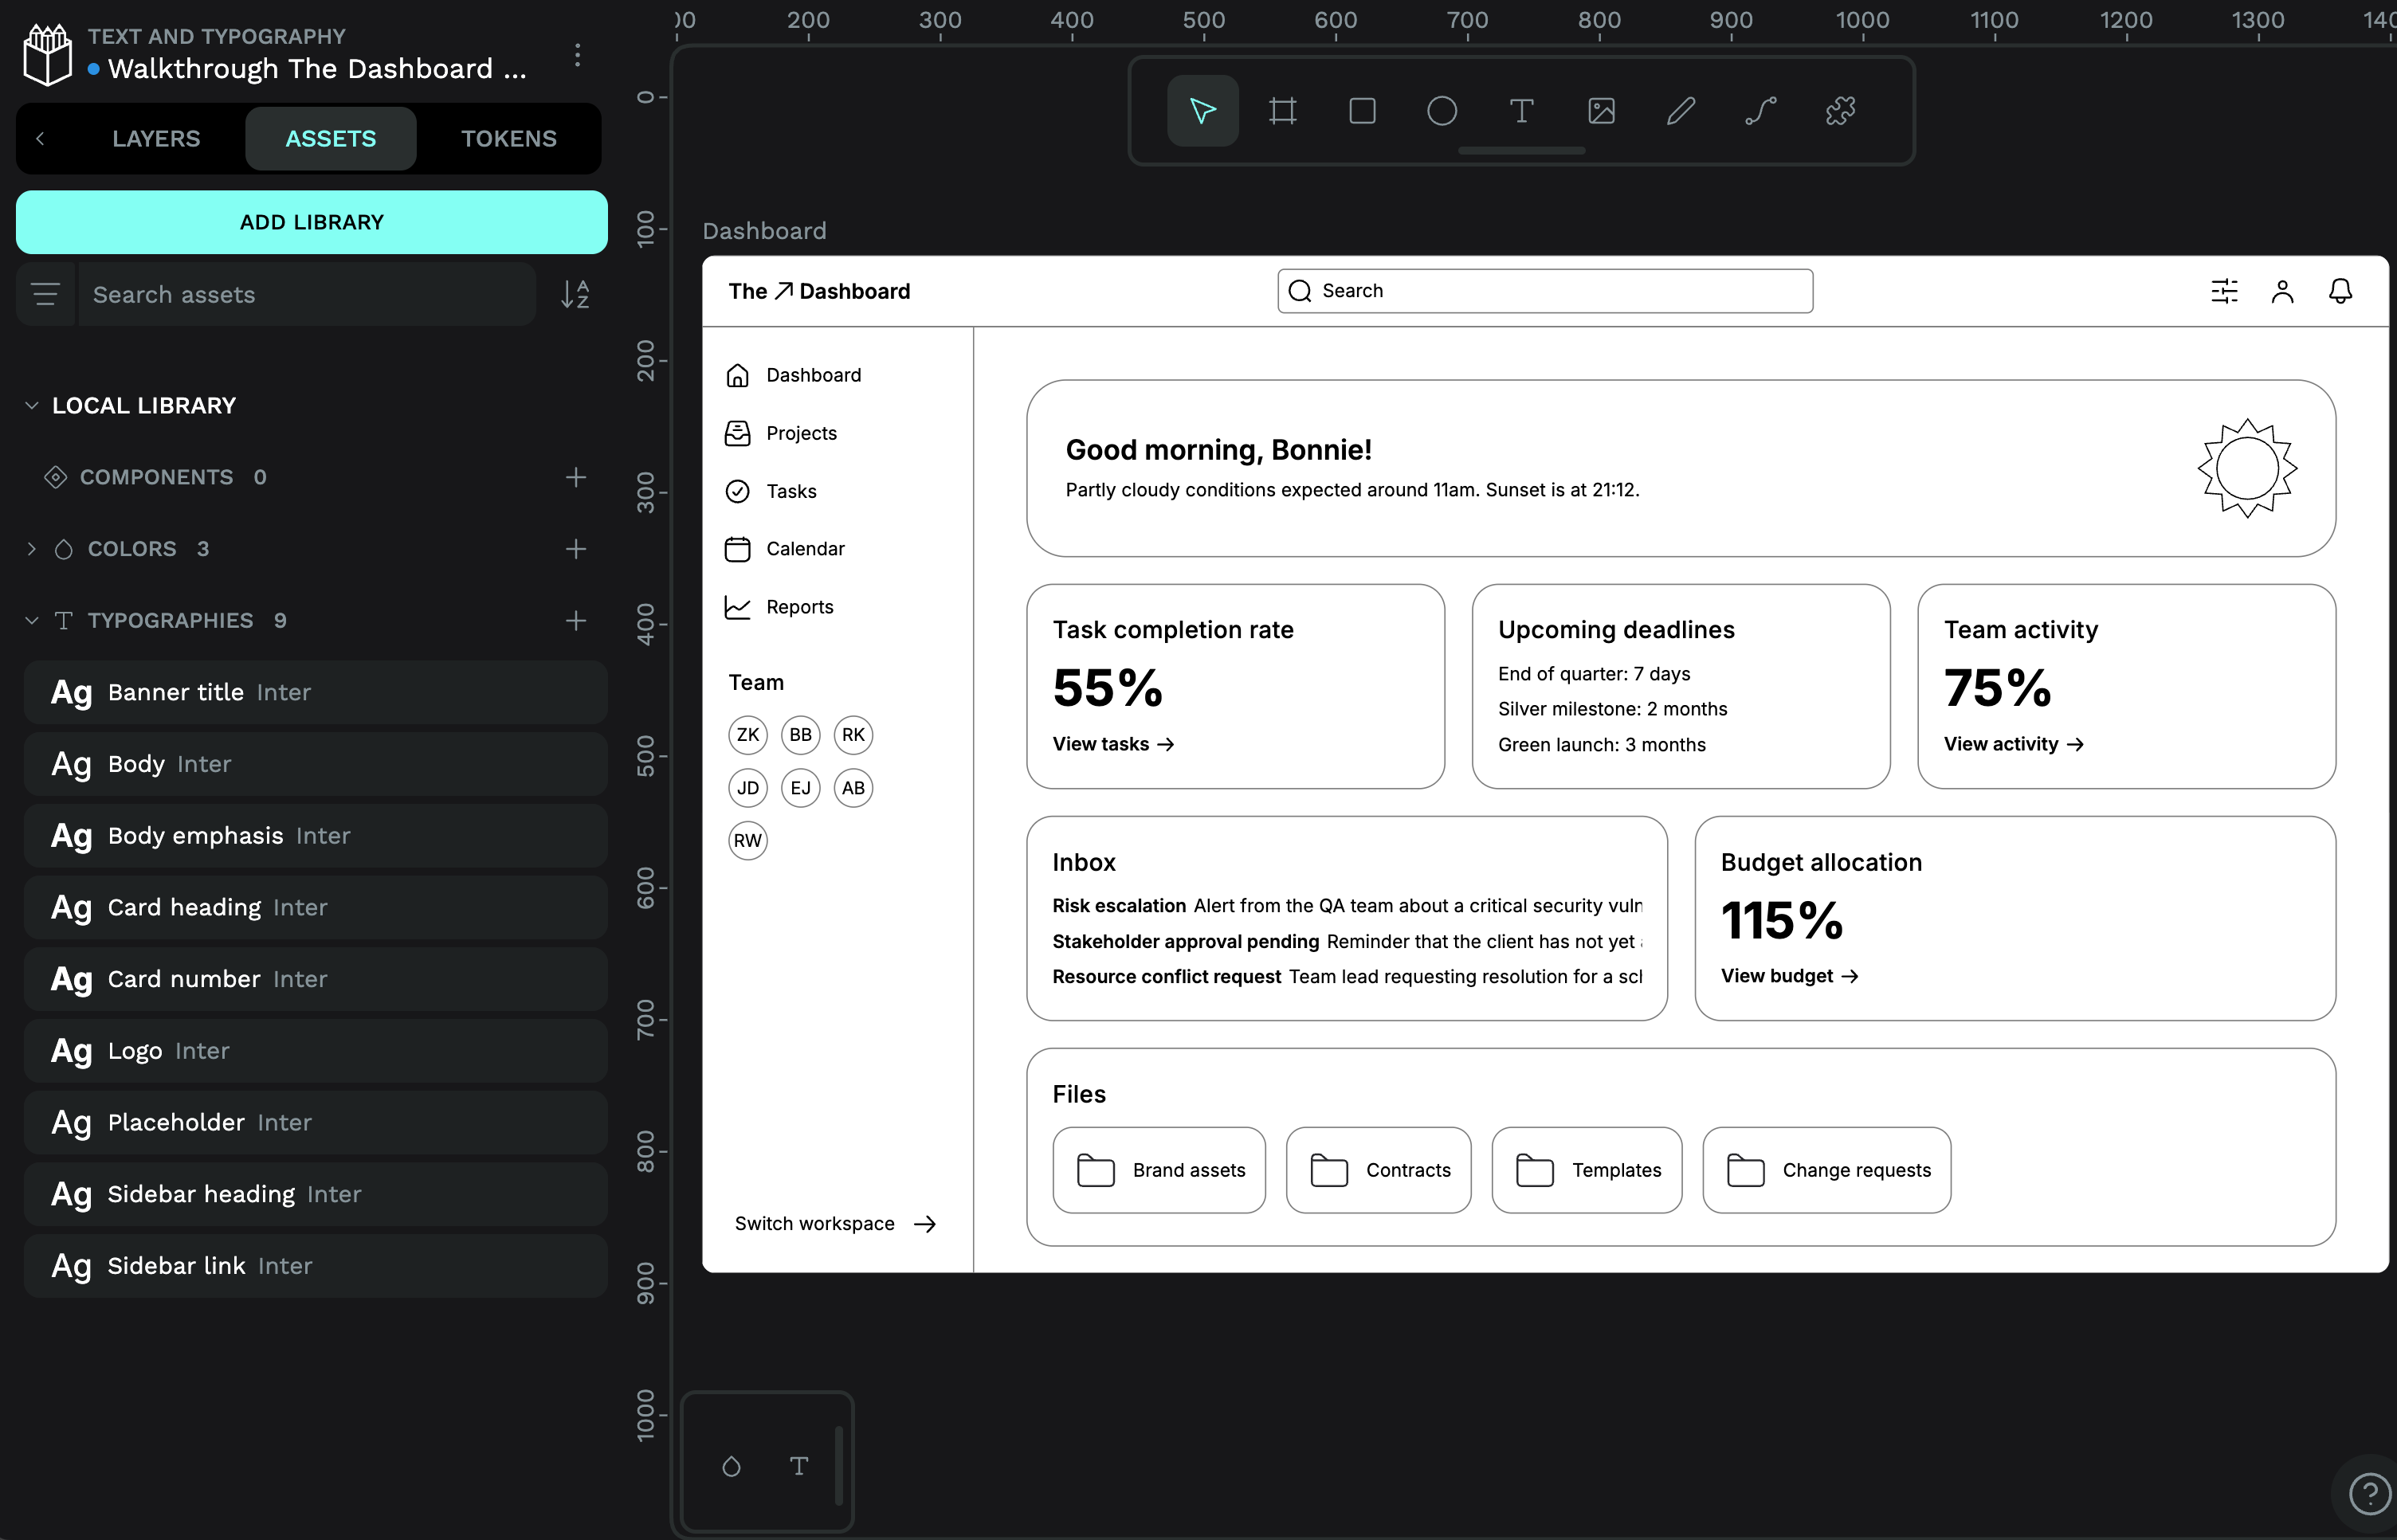Select the Image insert tool
Image resolution: width=2397 pixels, height=1540 pixels.
click(1601, 111)
